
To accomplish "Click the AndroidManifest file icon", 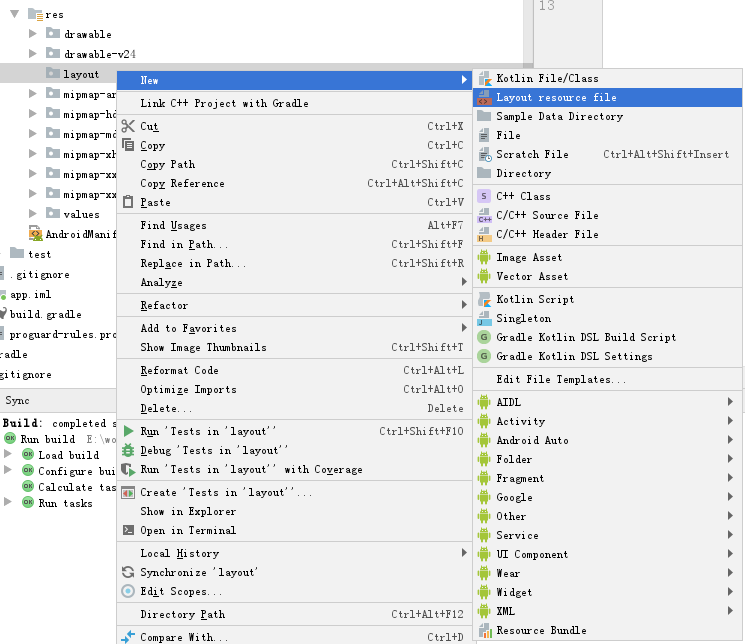I will point(36,233).
